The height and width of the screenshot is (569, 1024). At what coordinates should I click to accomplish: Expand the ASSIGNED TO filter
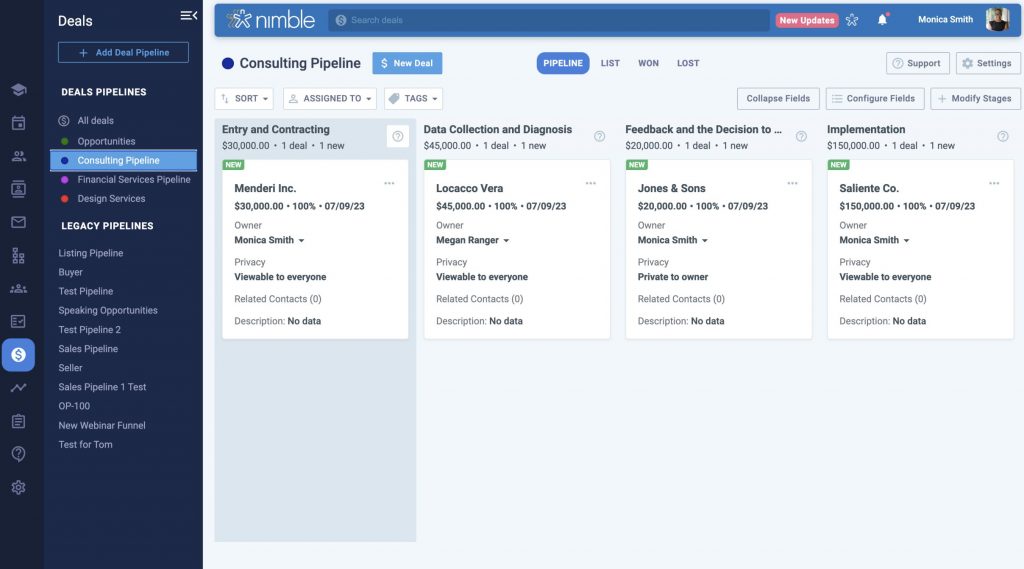click(x=330, y=99)
